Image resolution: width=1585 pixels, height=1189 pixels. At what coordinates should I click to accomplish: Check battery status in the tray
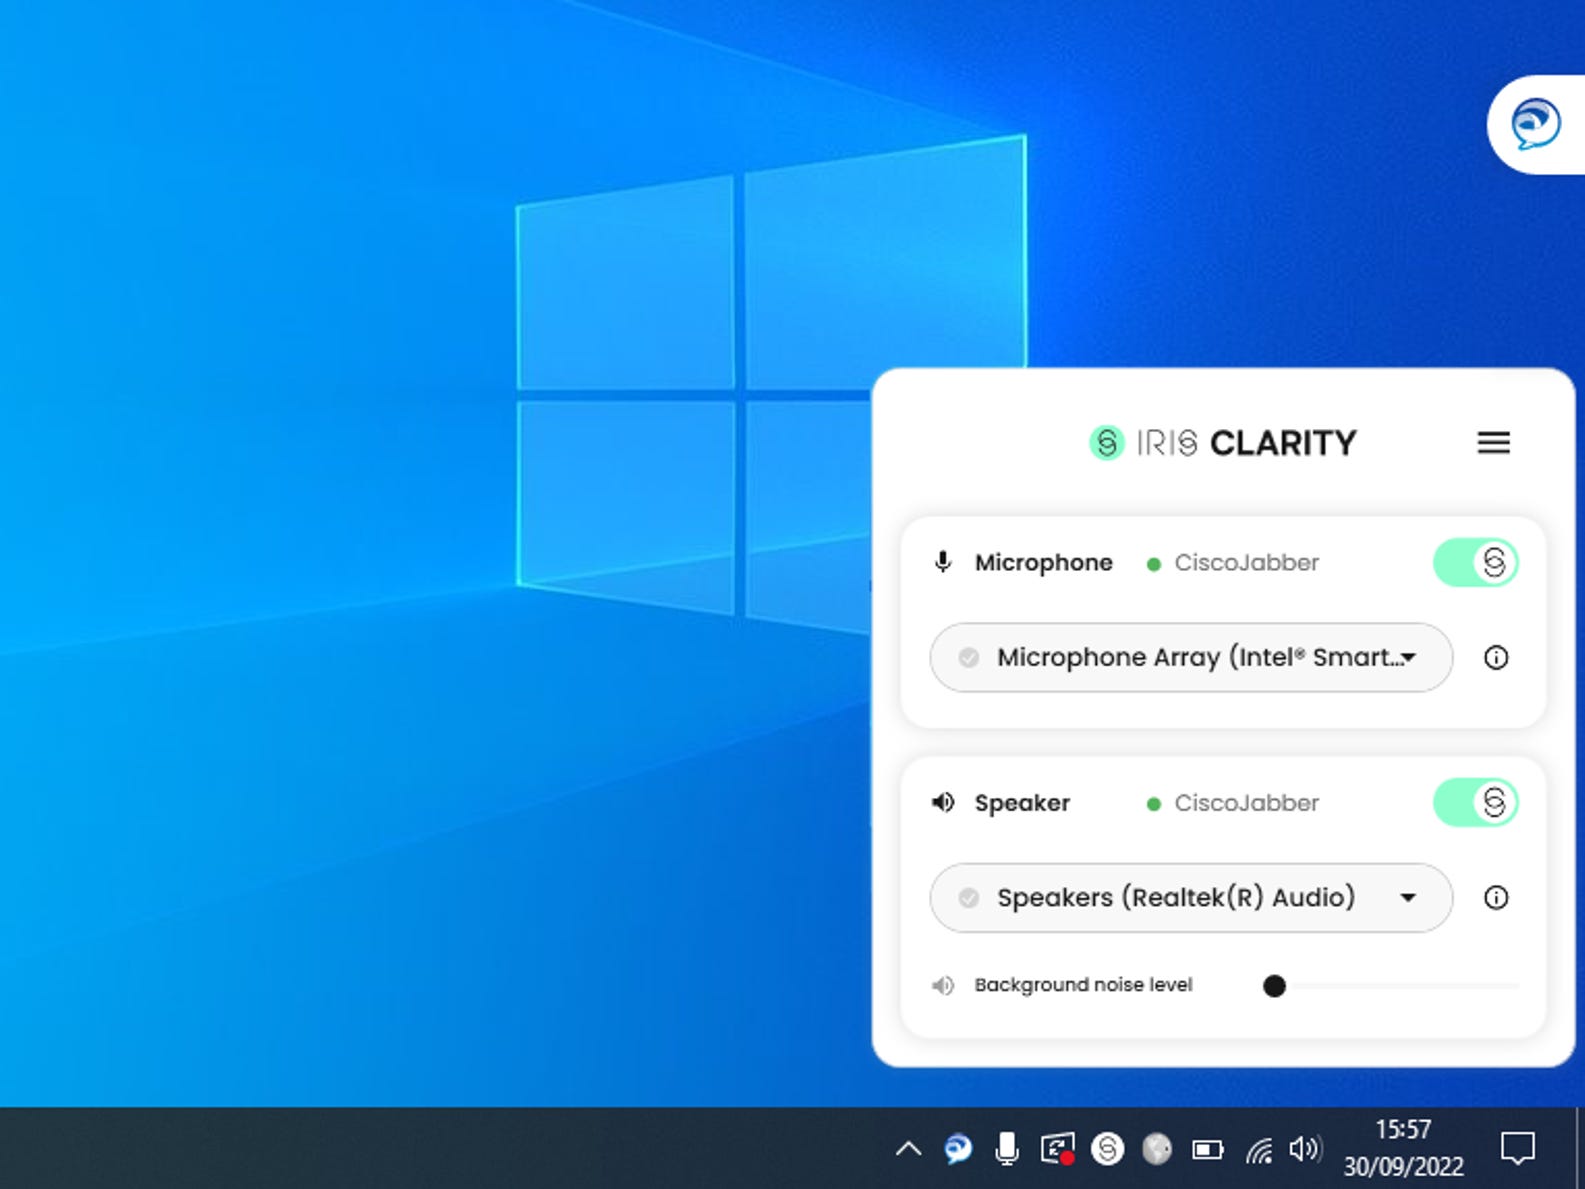pos(1207,1149)
